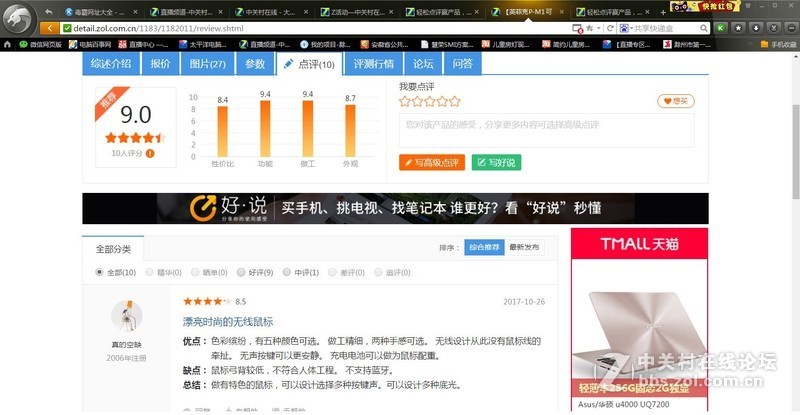The image size is (800, 415).
Task: Click the red packet banner 快抢红包
Action: (705, 7)
